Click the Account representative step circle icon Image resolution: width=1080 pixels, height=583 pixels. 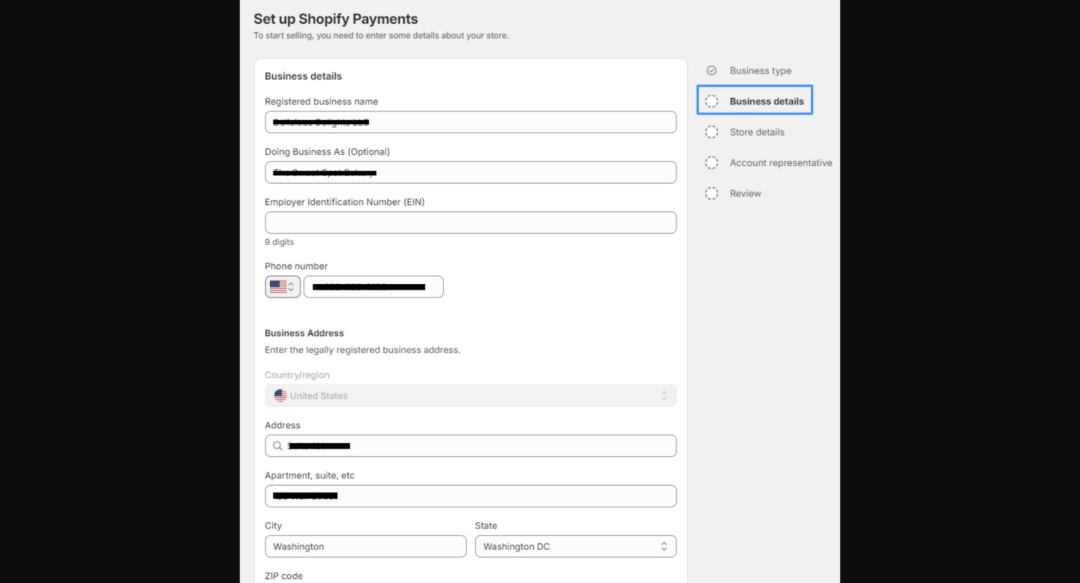(x=711, y=163)
